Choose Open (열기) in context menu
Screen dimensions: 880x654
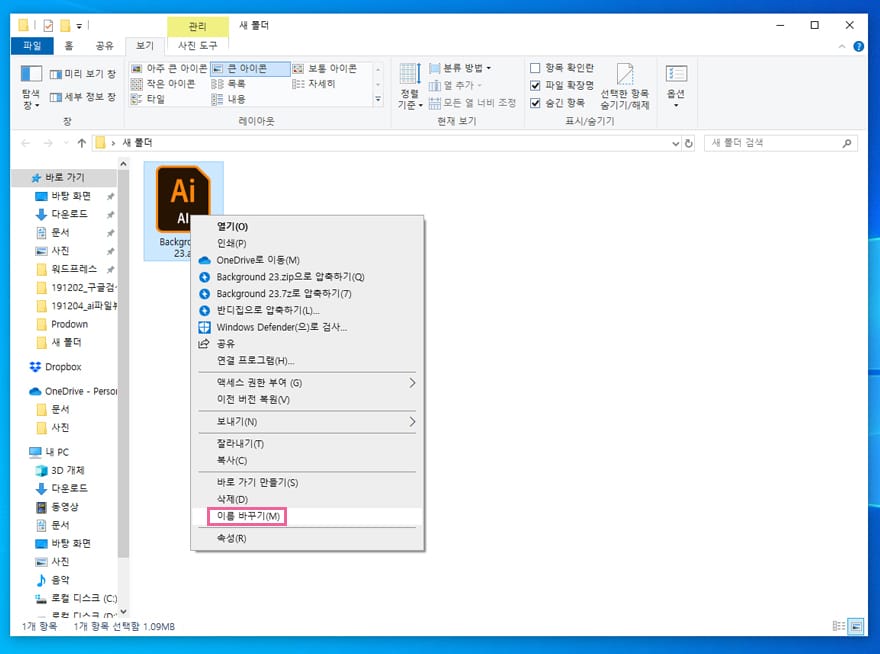coord(308,226)
